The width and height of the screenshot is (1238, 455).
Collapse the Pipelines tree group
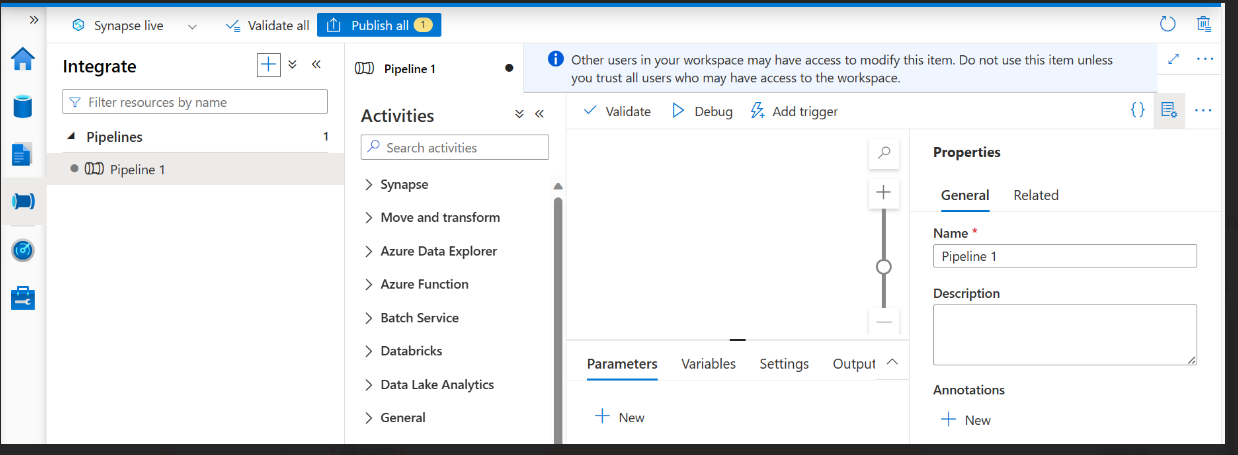[71, 137]
